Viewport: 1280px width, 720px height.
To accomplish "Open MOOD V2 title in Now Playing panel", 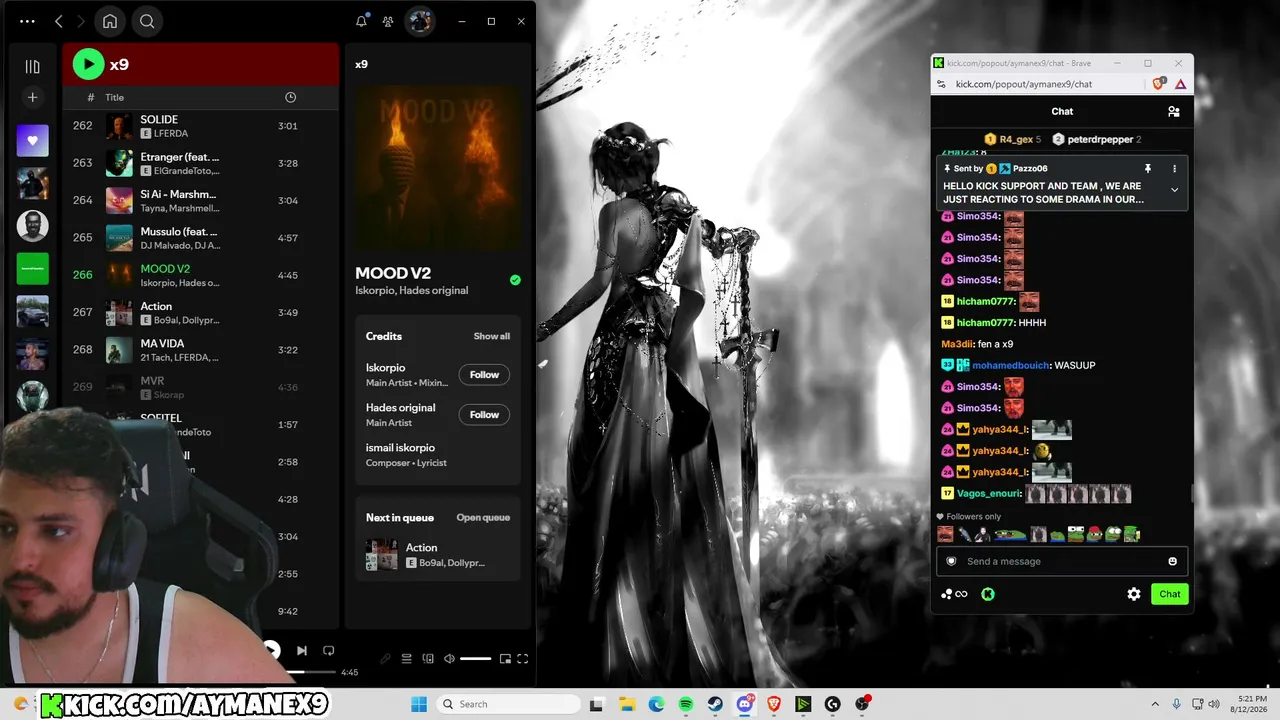I will tap(393, 273).
